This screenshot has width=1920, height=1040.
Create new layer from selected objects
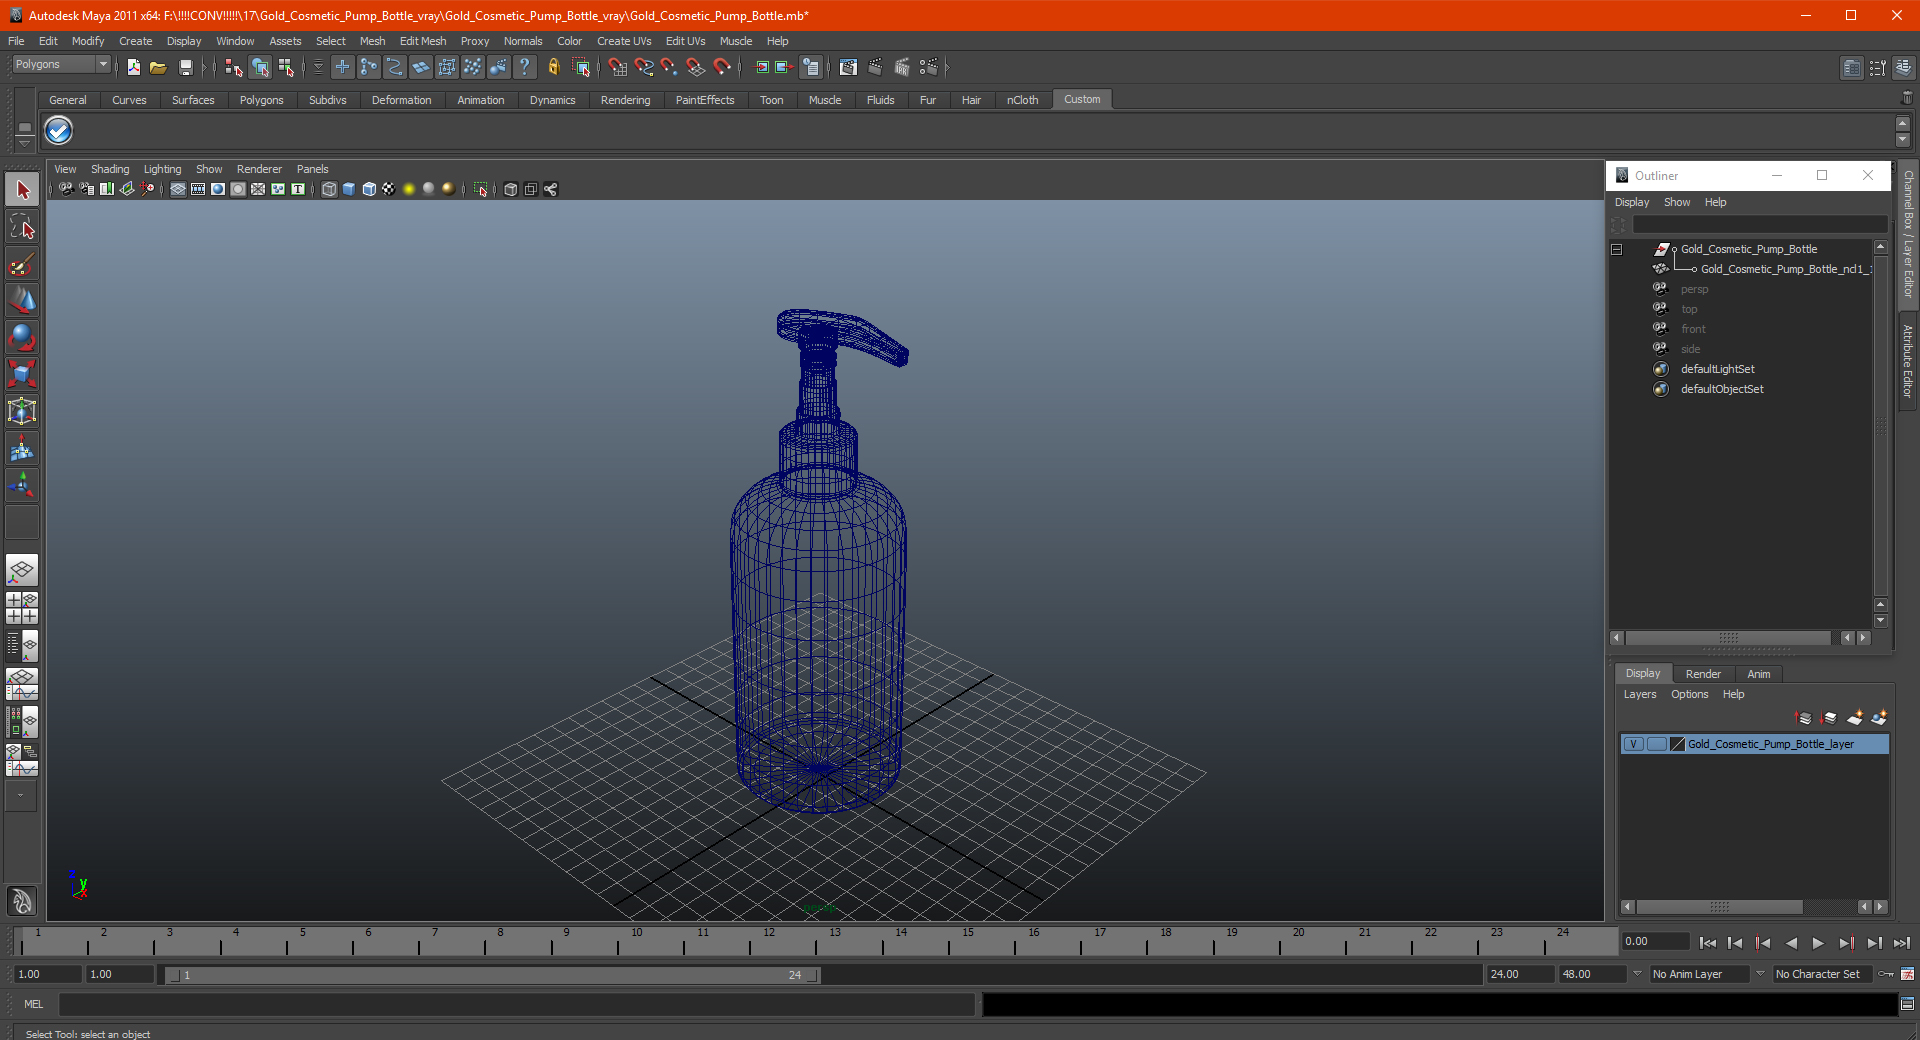click(x=1880, y=718)
